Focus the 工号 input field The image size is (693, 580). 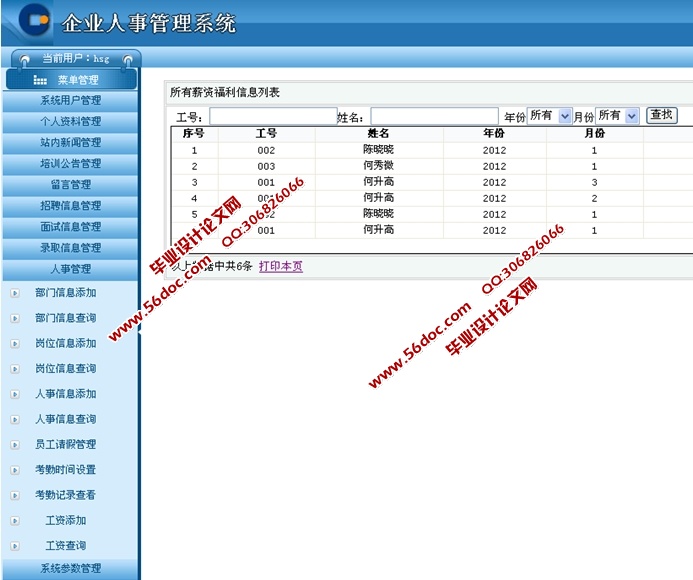point(272,117)
